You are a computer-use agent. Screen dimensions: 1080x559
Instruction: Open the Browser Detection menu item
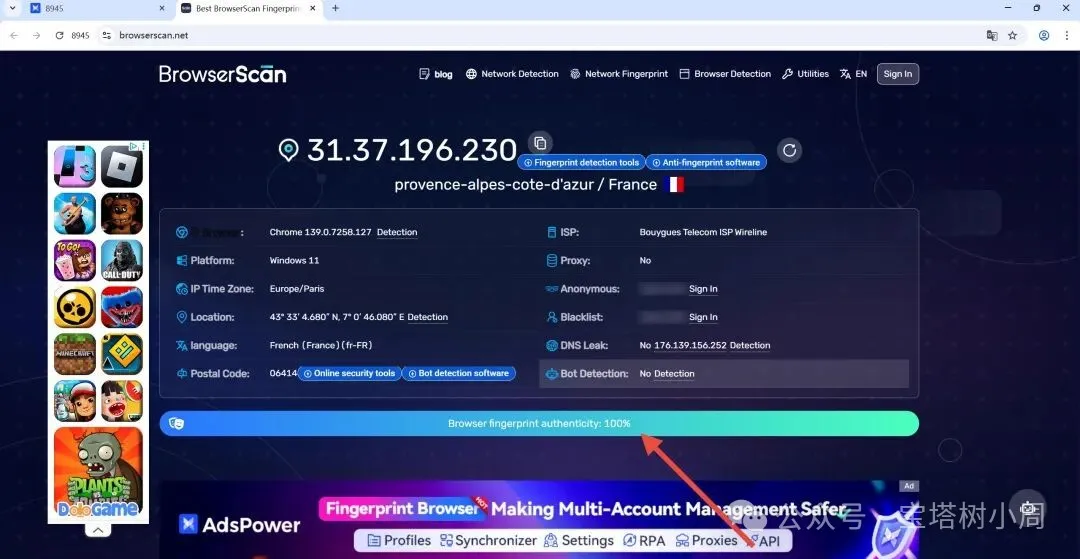725,74
